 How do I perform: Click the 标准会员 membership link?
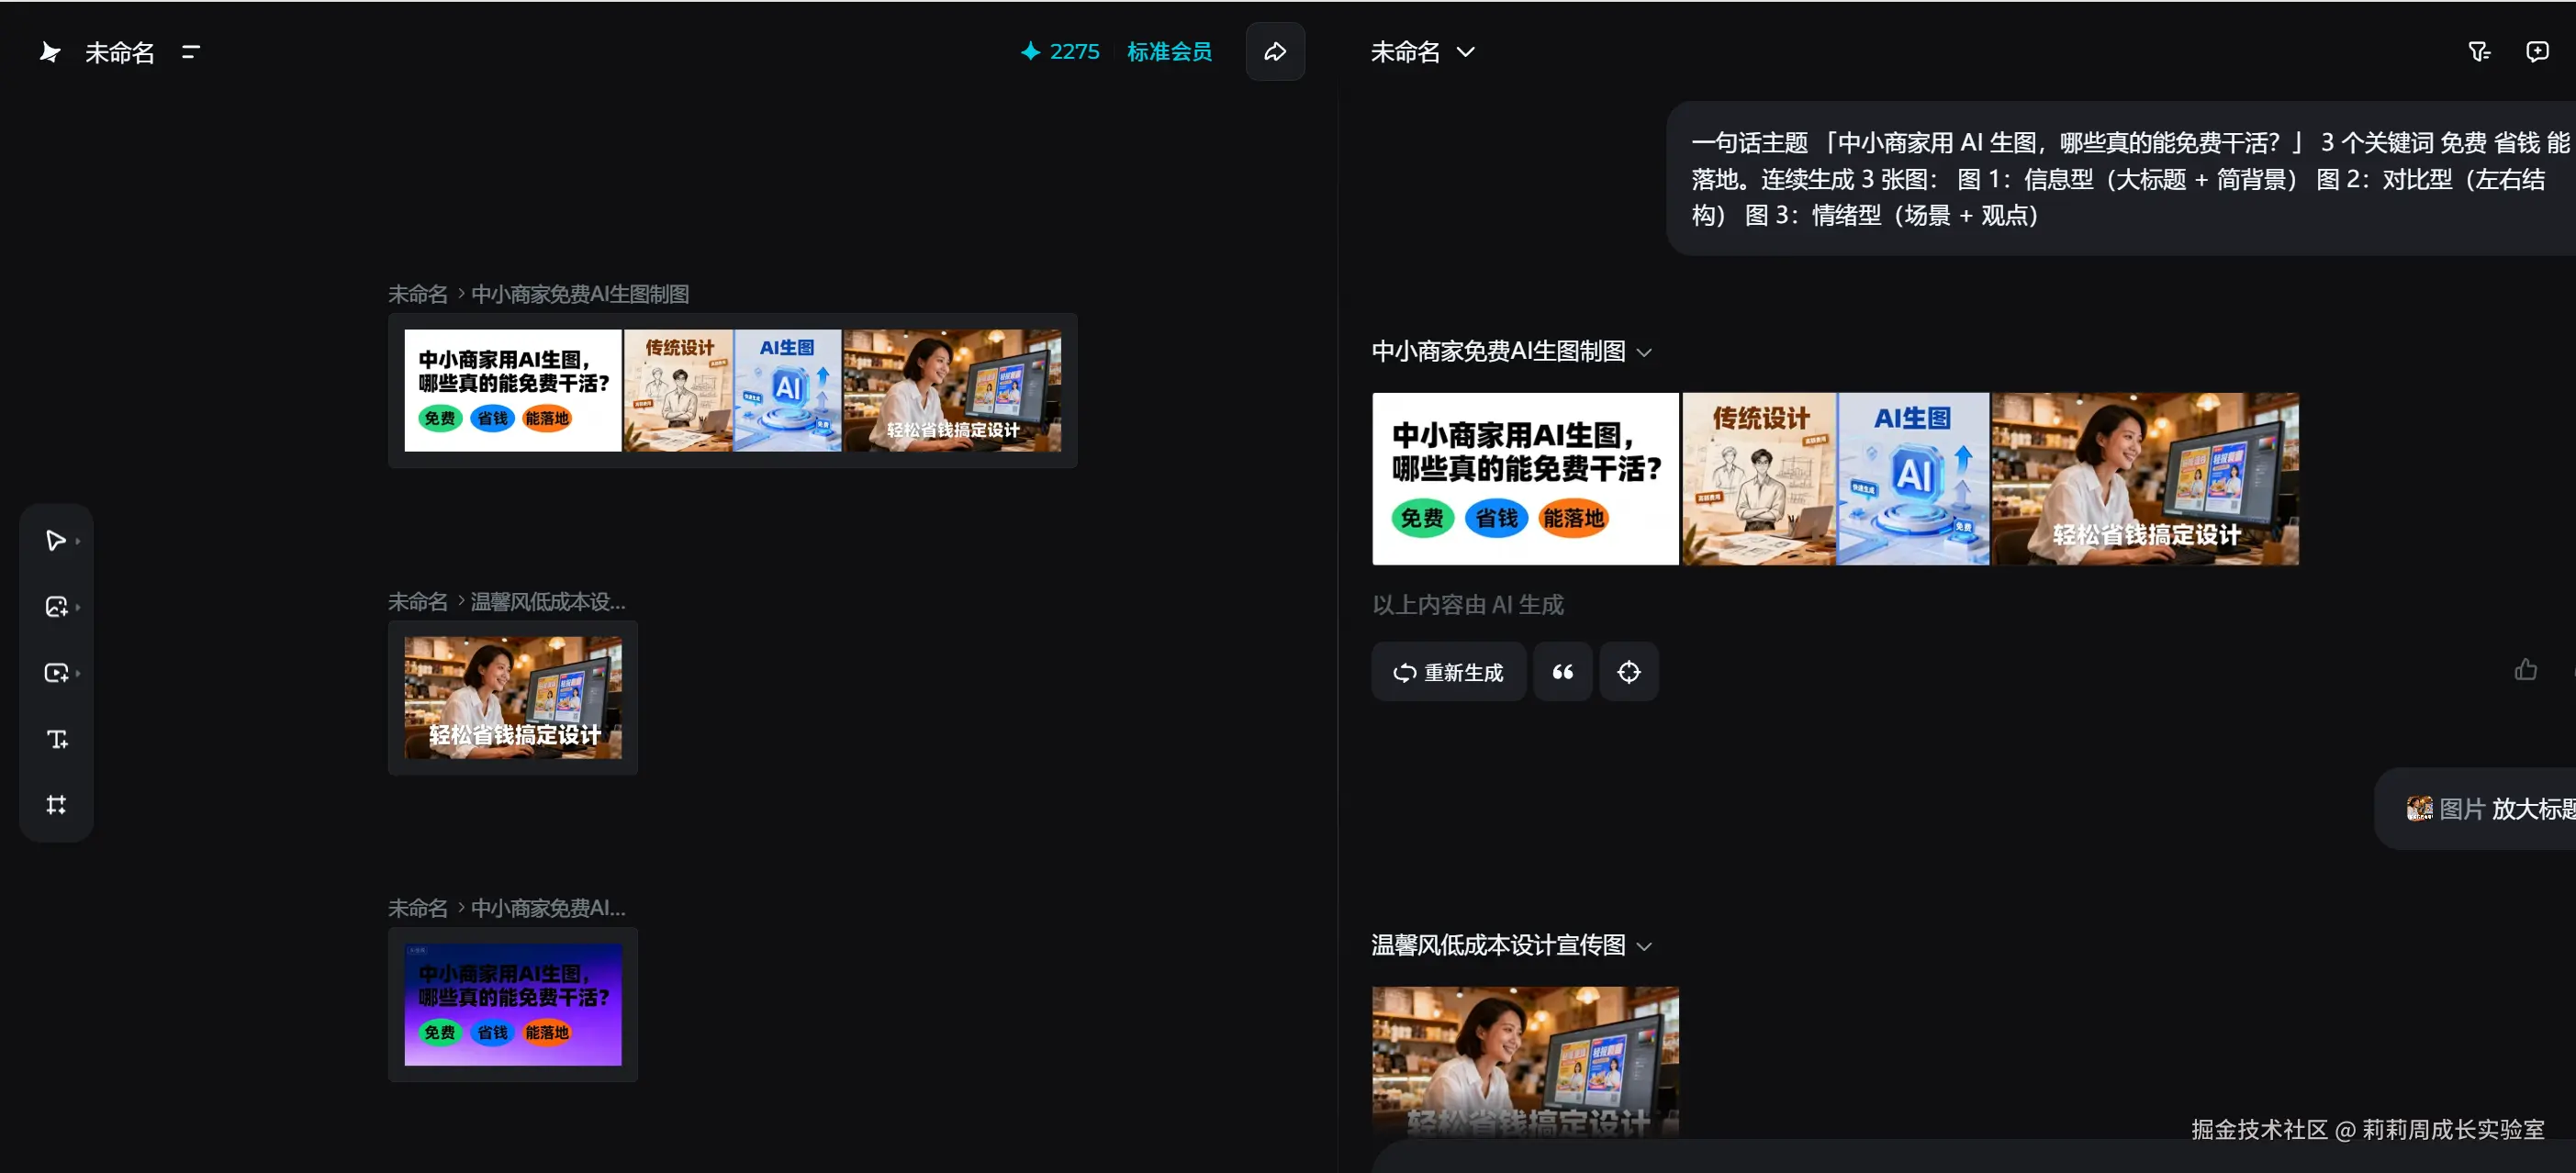[x=1169, y=51]
